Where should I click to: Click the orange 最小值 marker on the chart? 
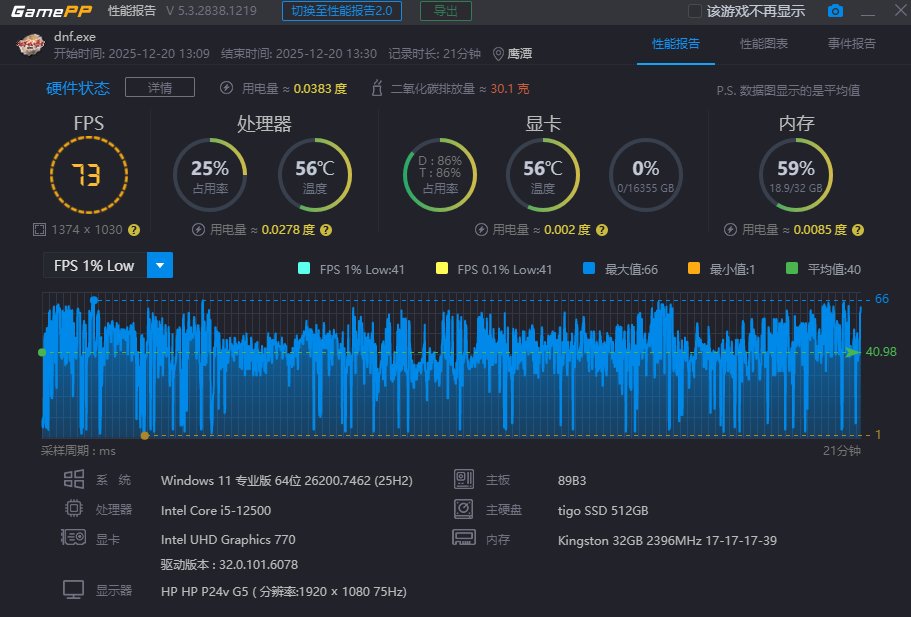pos(145,435)
